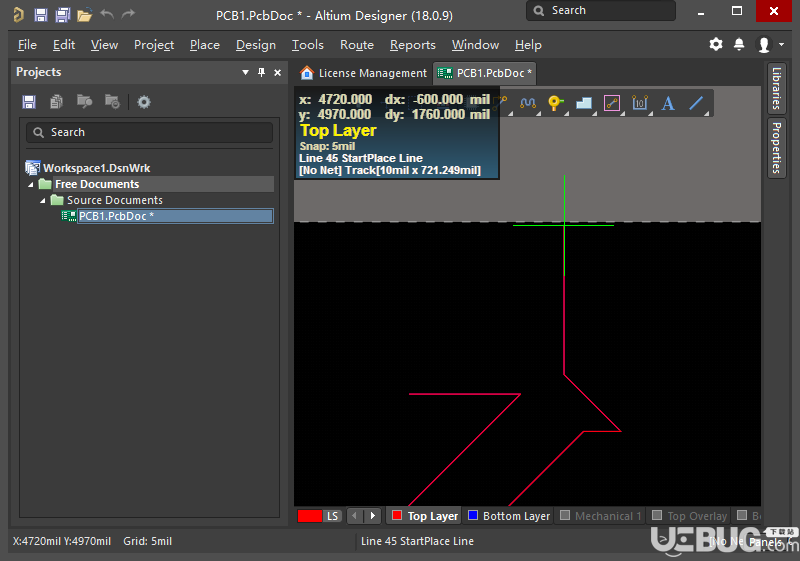Open the Design menu
Image resolution: width=800 pixels, height=561 pixels.
point(256,45)
